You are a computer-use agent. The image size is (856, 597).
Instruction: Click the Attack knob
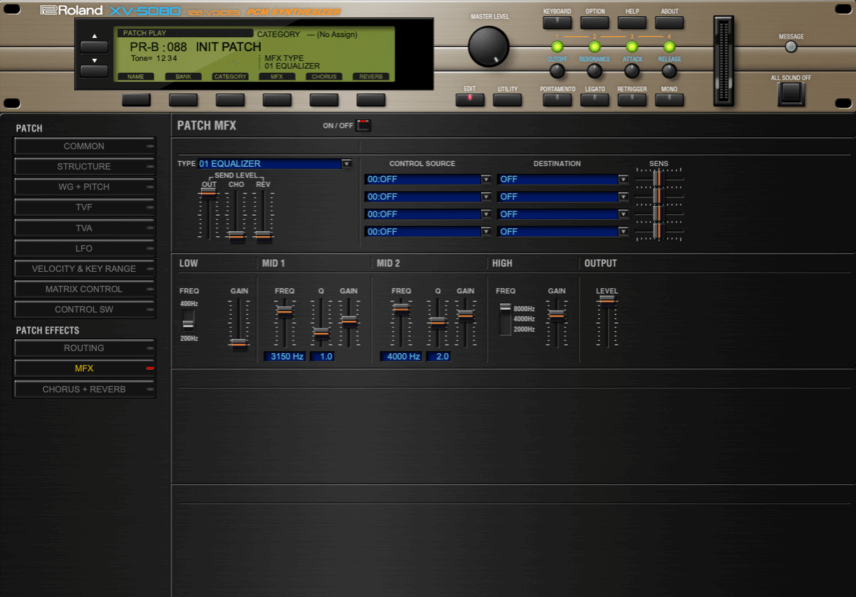click(x=632, y=70)
